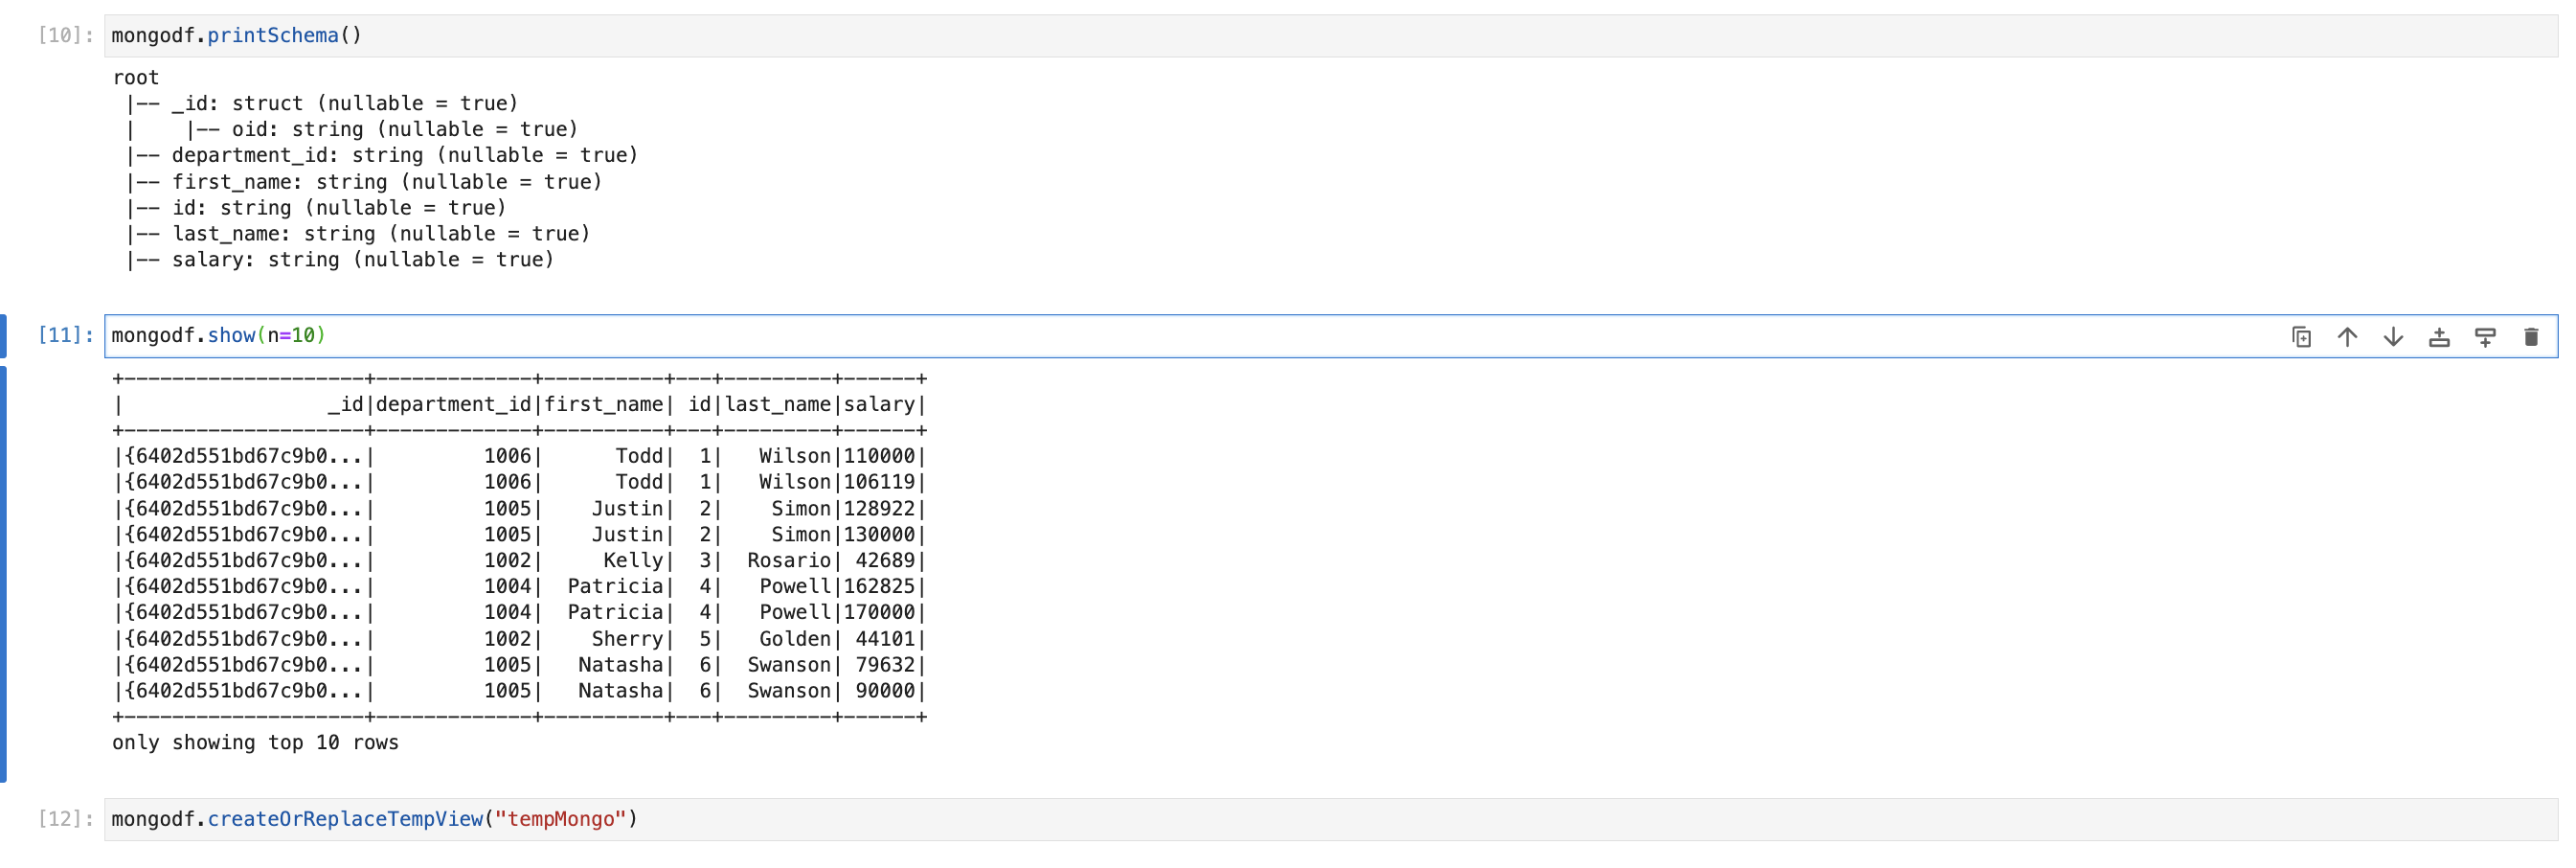Click into the mongodf.printSchema() code cell
Viewport: 2576px width, 868px height.
(x=1200, y=36)
